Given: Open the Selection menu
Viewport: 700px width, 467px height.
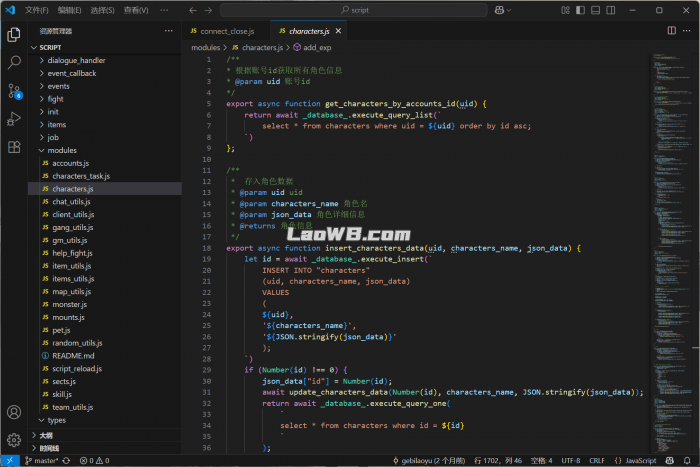Looking at the screenshot, I should [103, 10].
